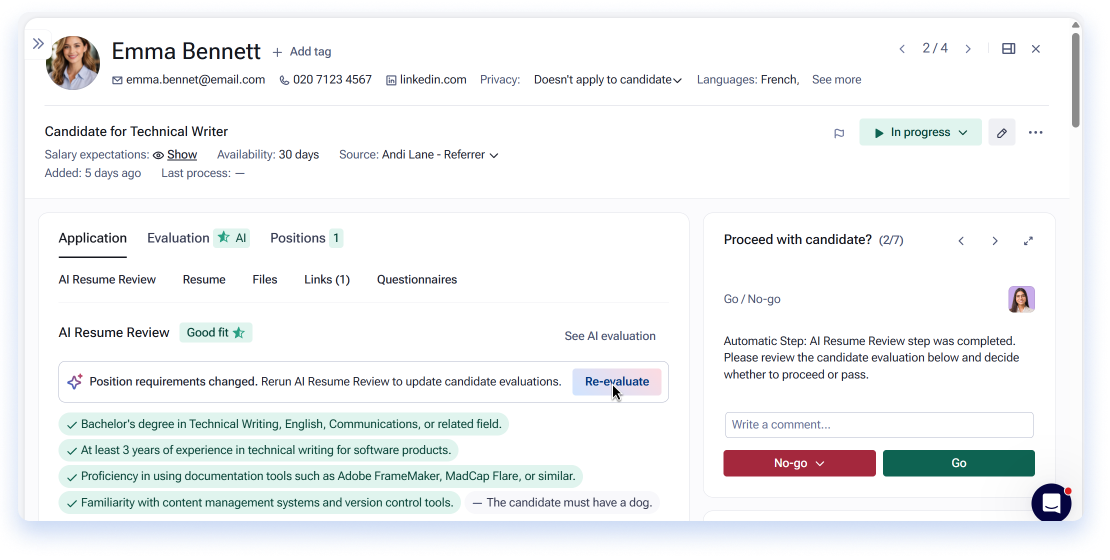This screenshot has width=1110, height=560.
Task: Click the green Go button
Action: tap(959, 463)
